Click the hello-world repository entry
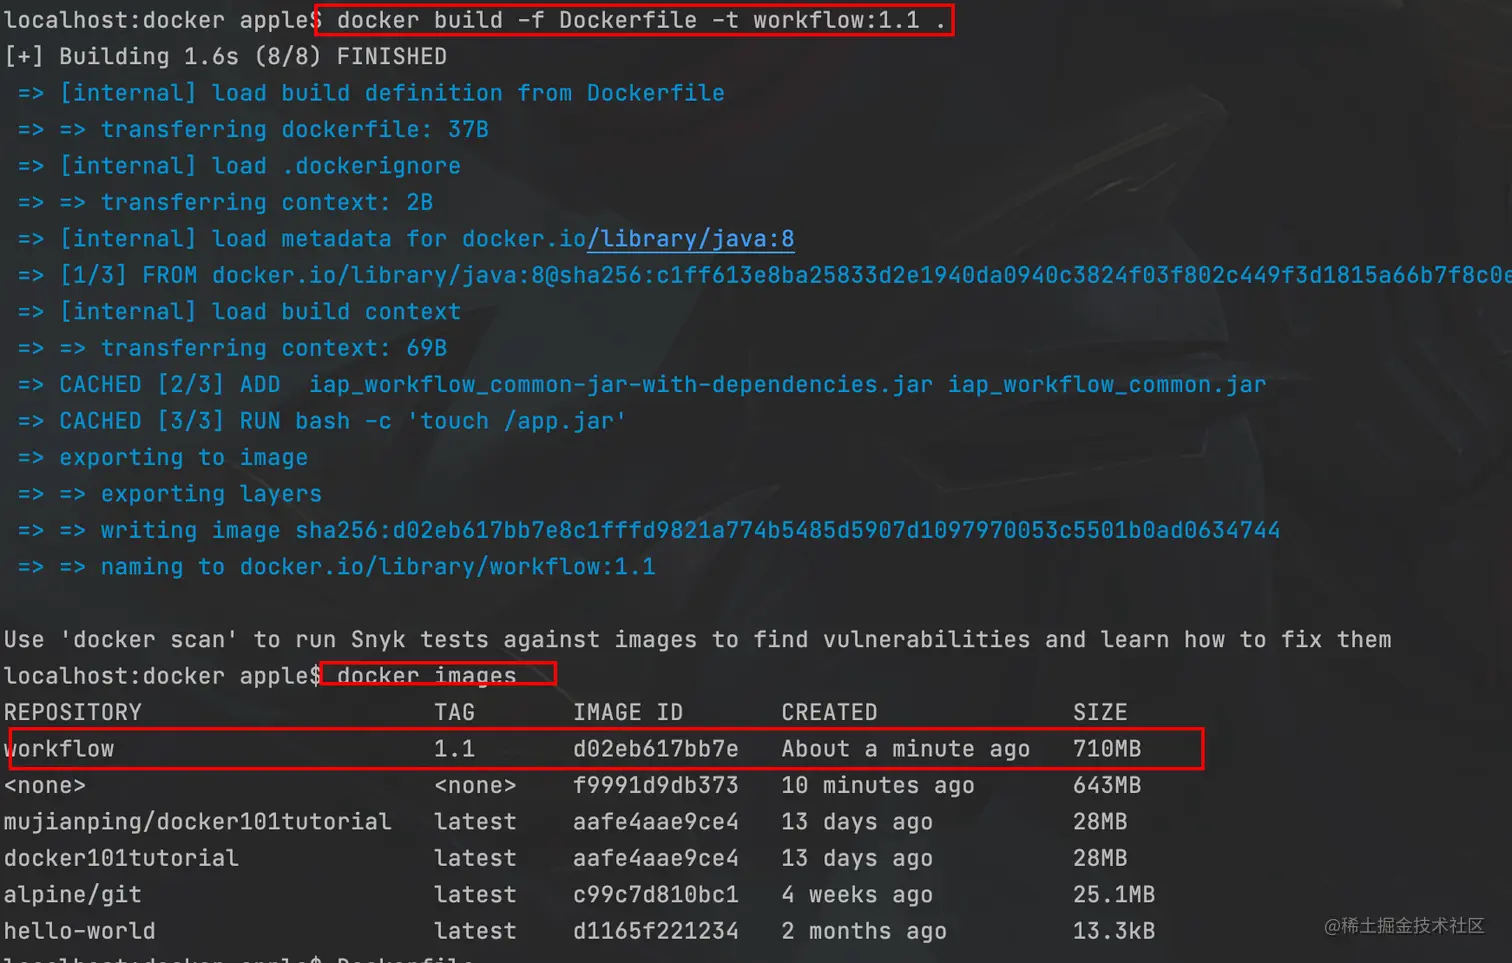Screen dimensions: 1512x963 click(80, 931)
